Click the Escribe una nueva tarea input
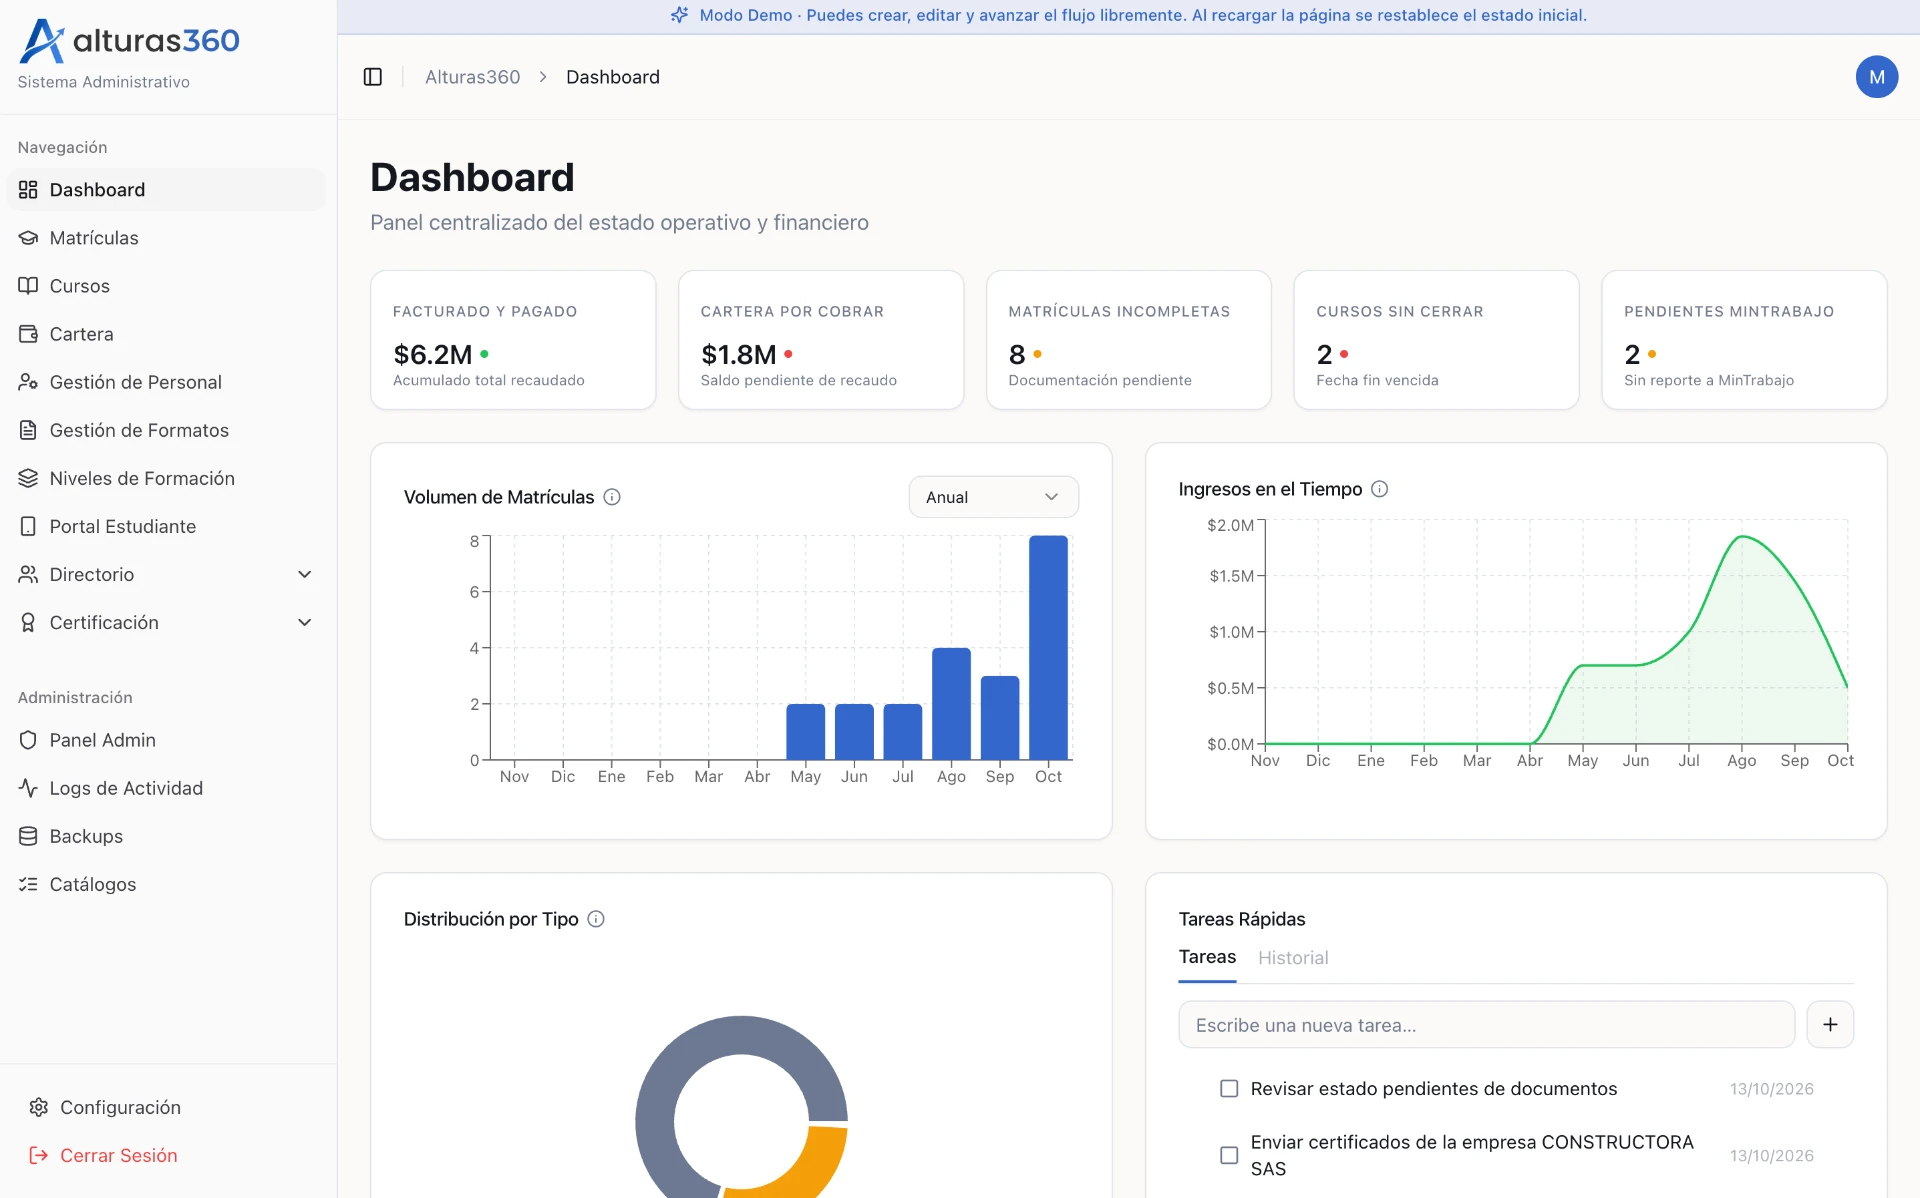The height and width of the screenshot is (1198, 1920). (x=1486, y=1025)
